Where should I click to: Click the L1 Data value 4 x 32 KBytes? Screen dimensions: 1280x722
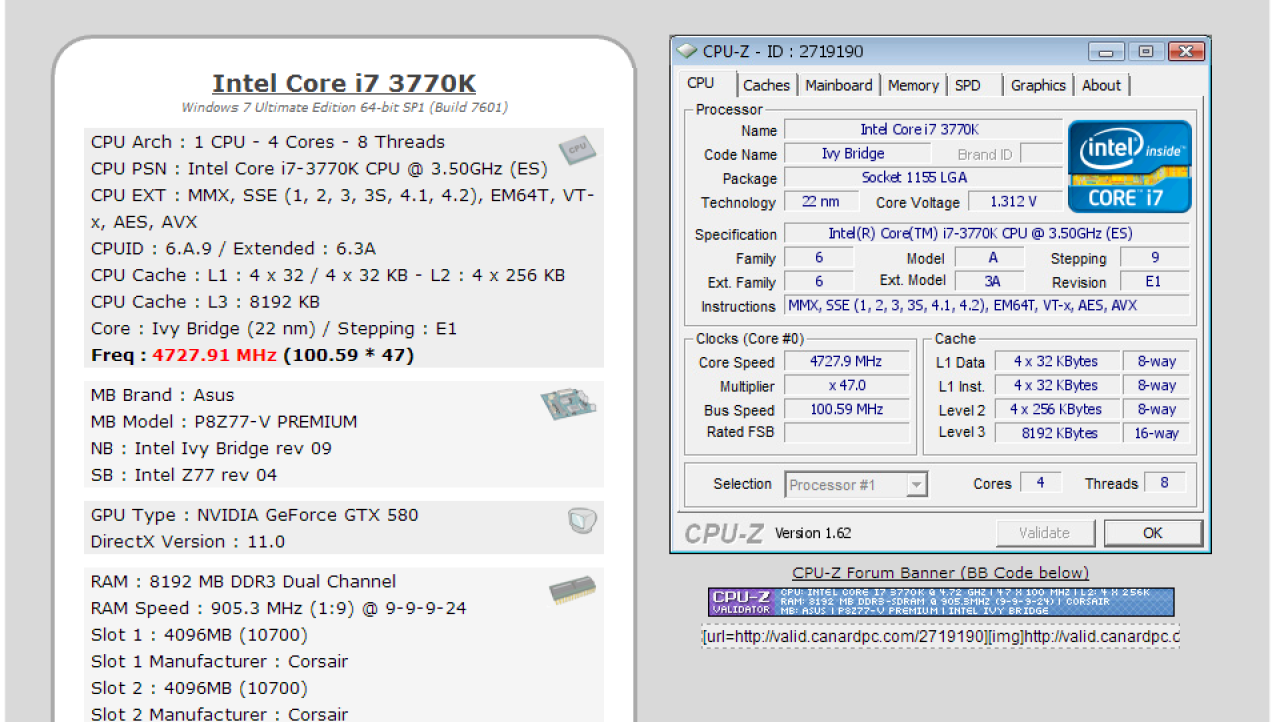tap(1055, 362)
